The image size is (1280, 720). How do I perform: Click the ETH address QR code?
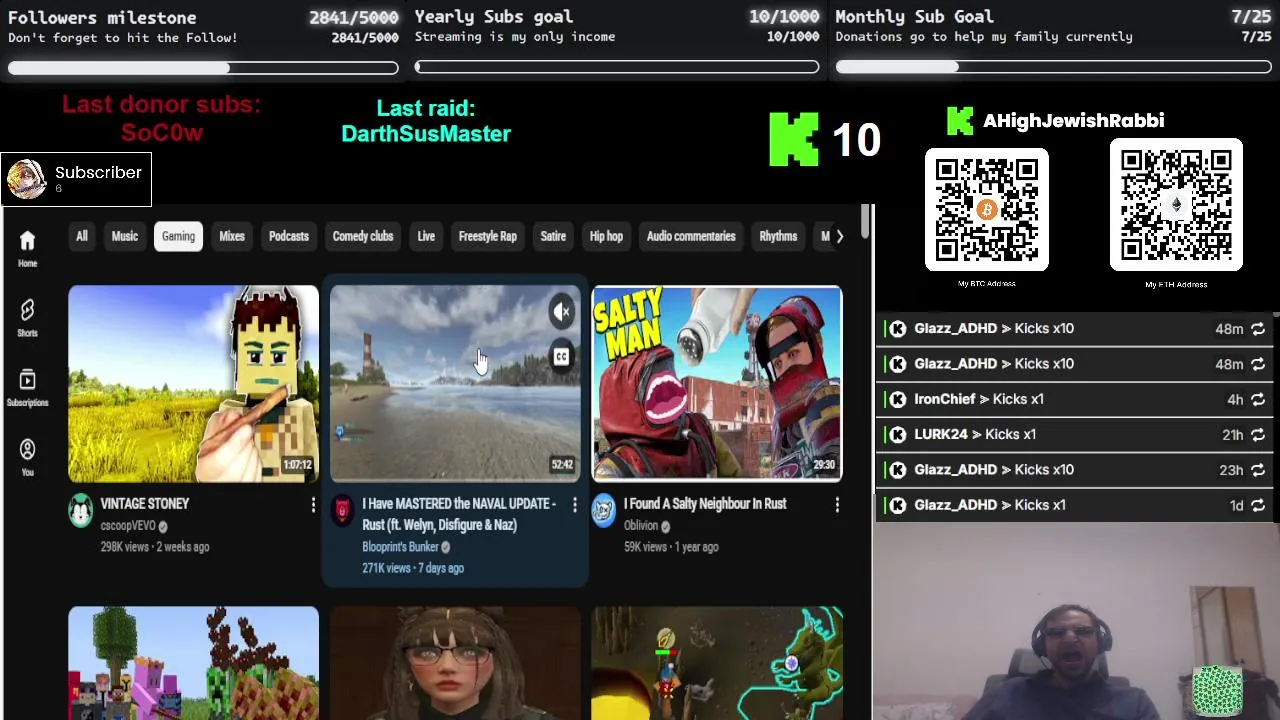tap(1176, 205)
